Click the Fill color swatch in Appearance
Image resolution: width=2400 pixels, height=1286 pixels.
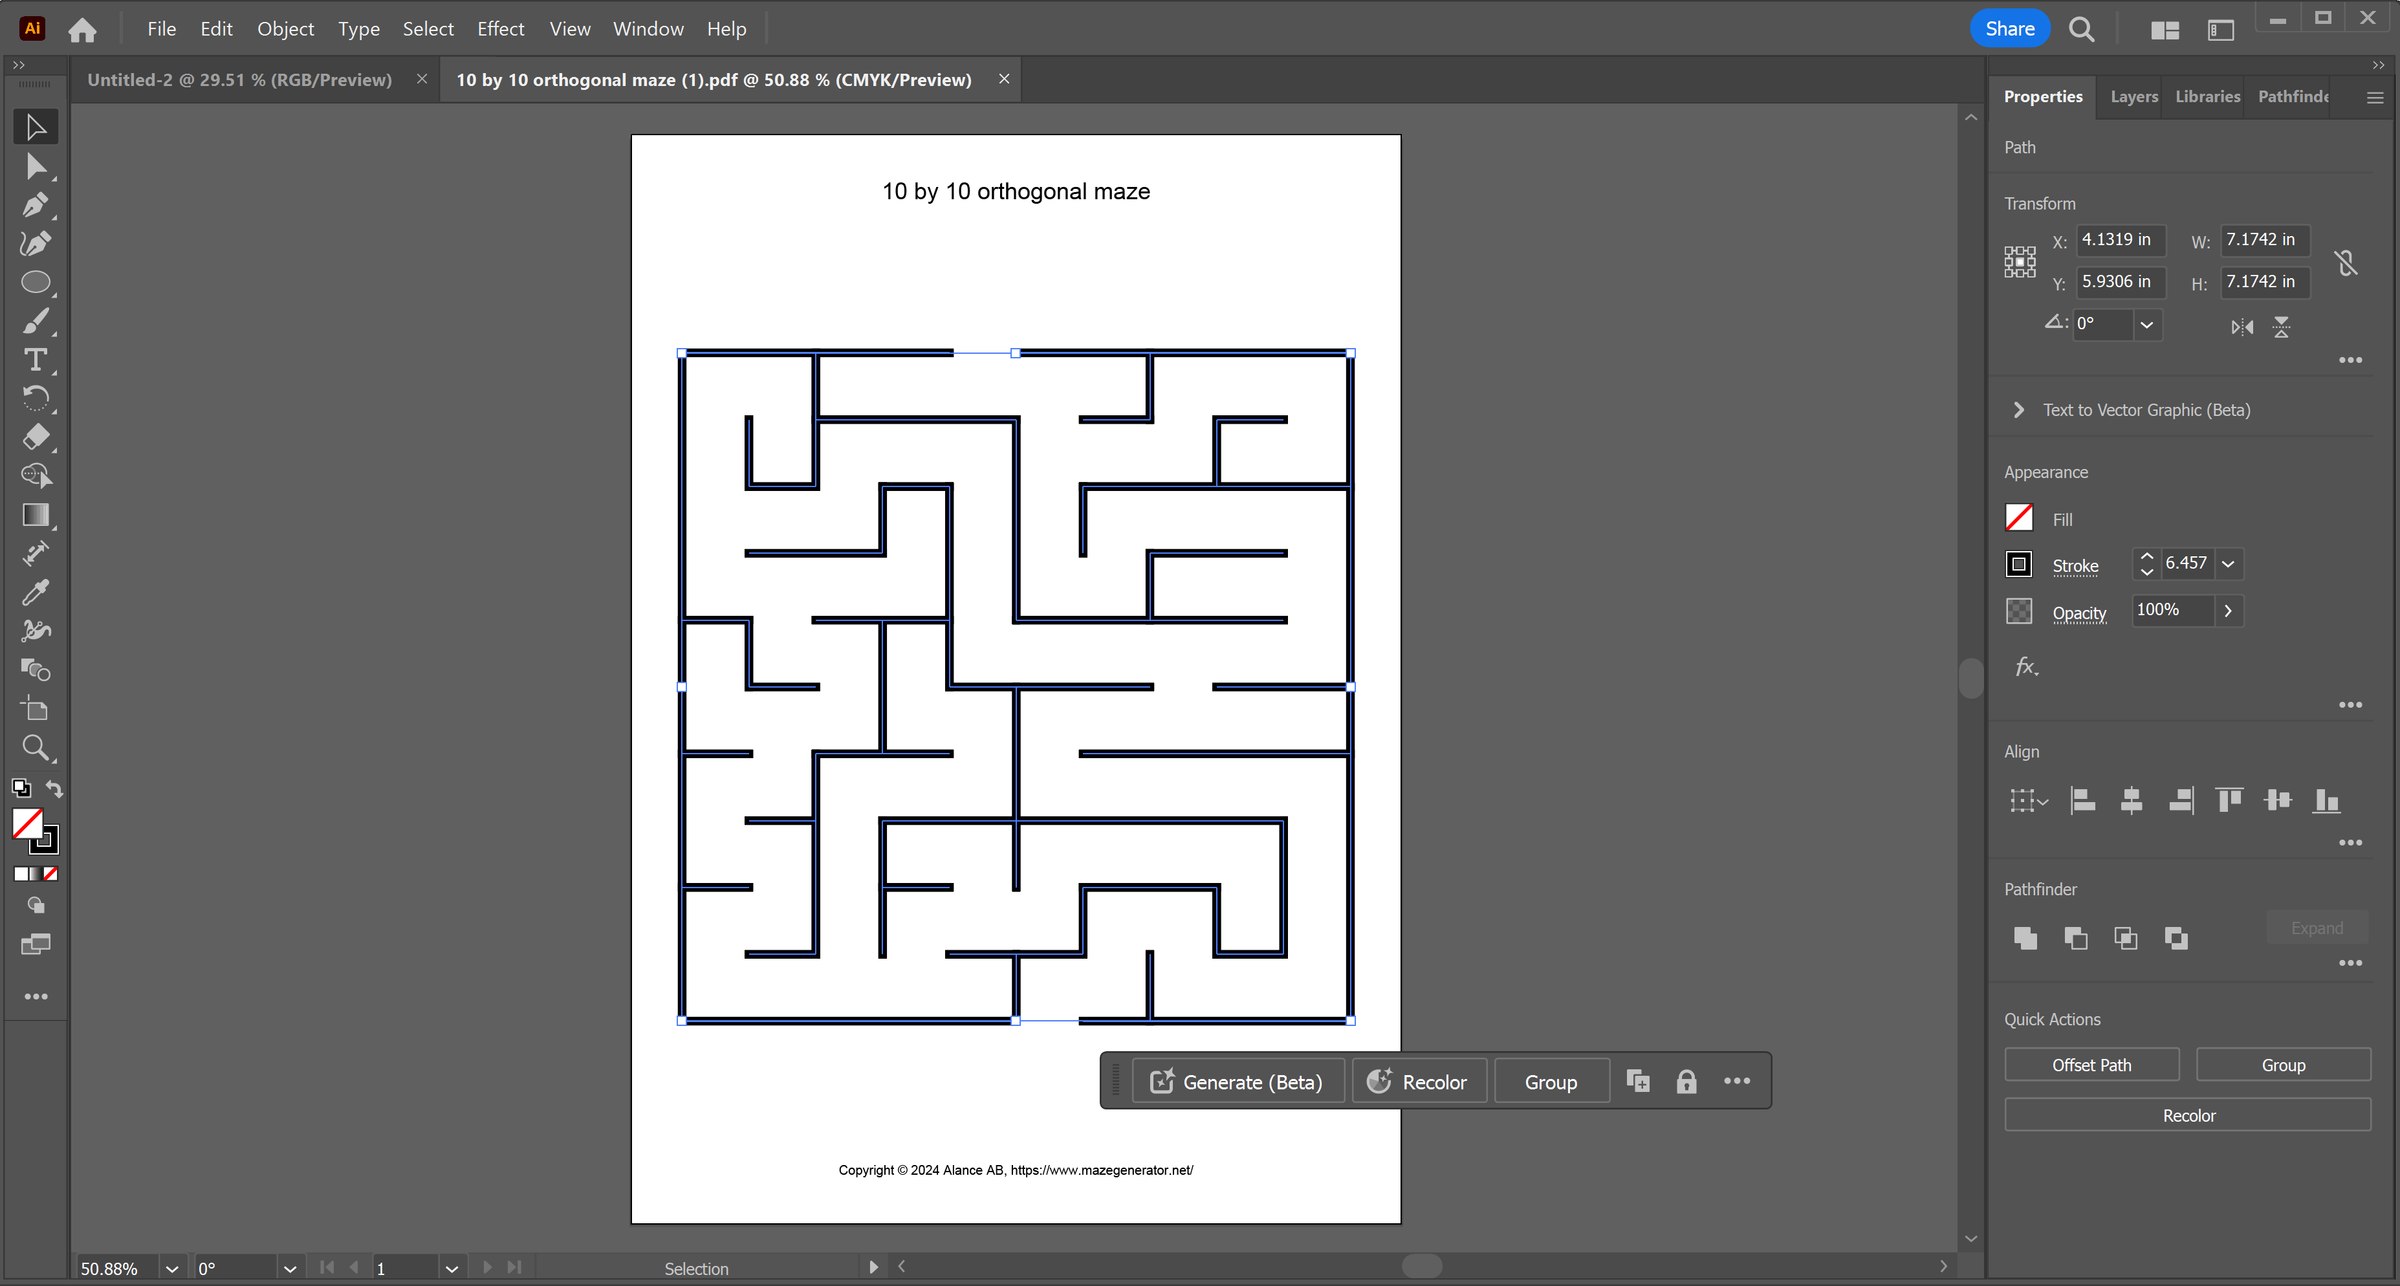pos(2019,518)
